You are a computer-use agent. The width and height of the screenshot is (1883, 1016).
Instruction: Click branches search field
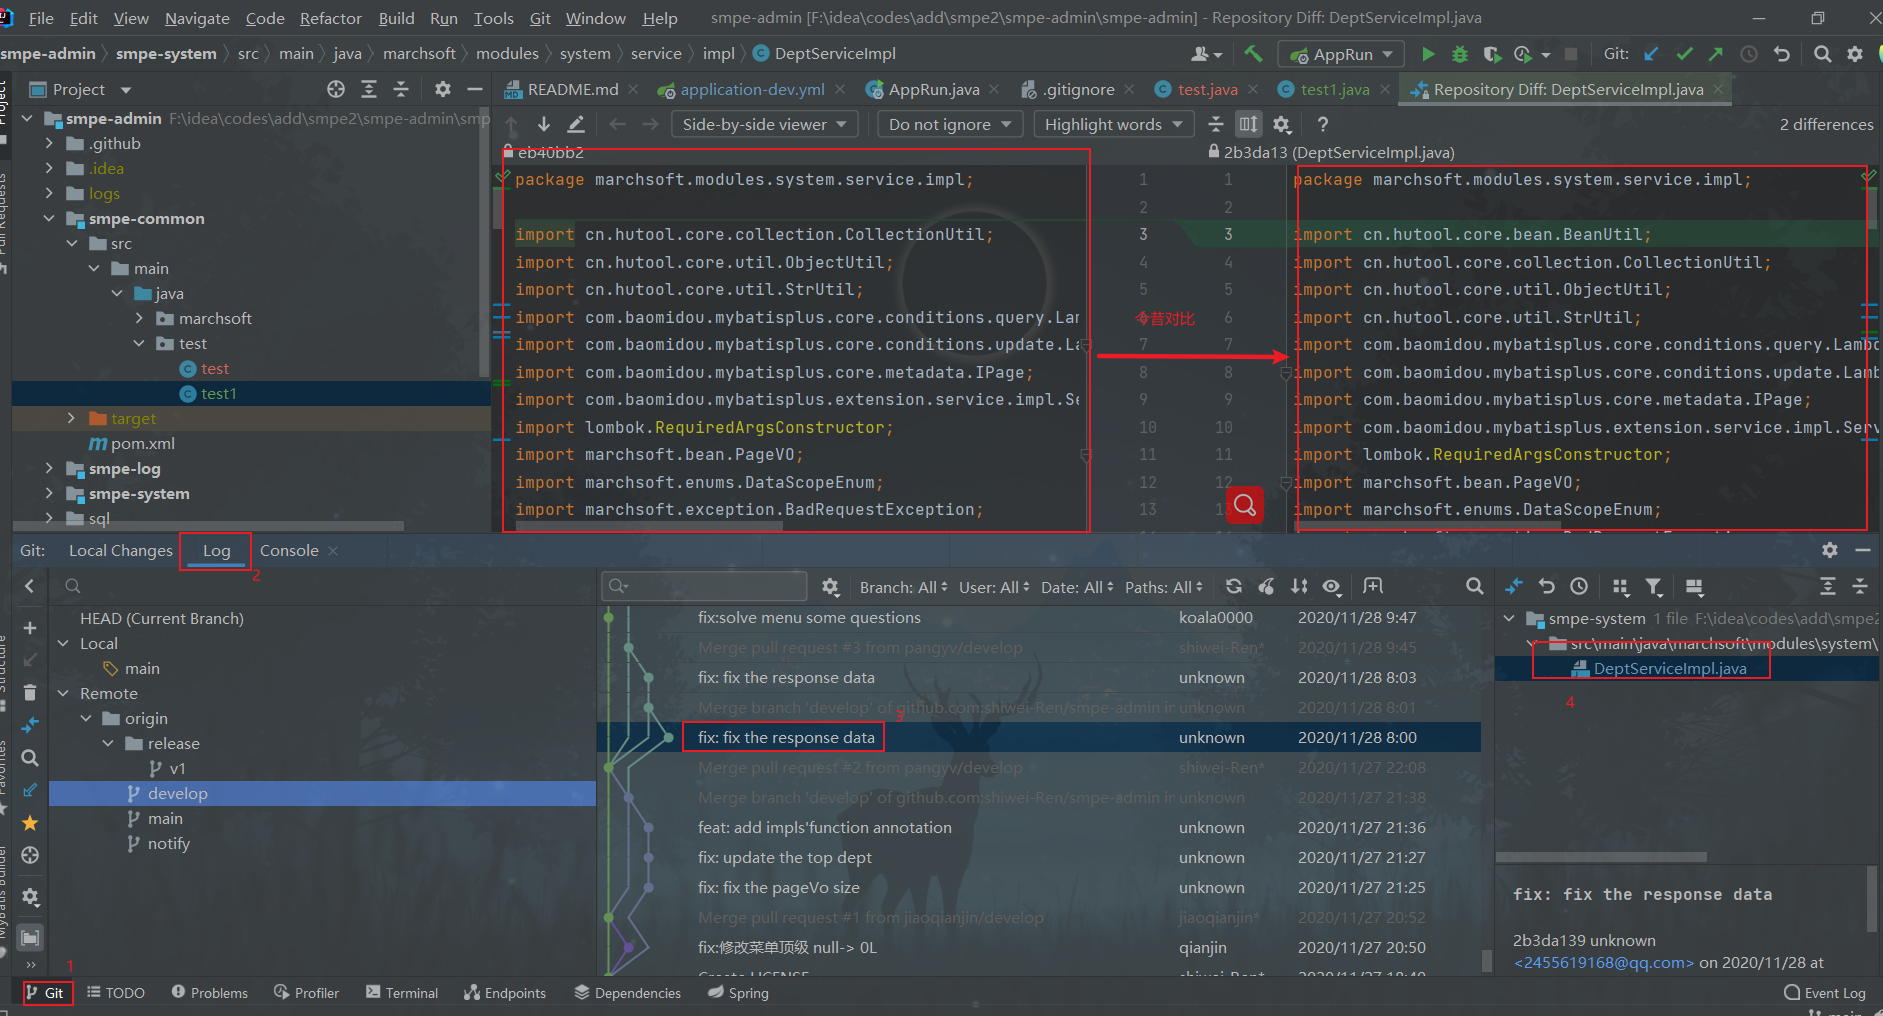pos(320,586)
